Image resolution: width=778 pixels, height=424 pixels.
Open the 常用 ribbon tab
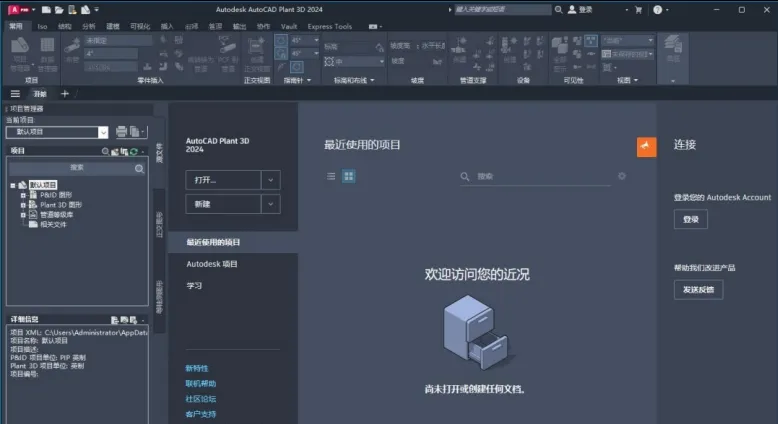pyautogui.click(x=16, y=26)
